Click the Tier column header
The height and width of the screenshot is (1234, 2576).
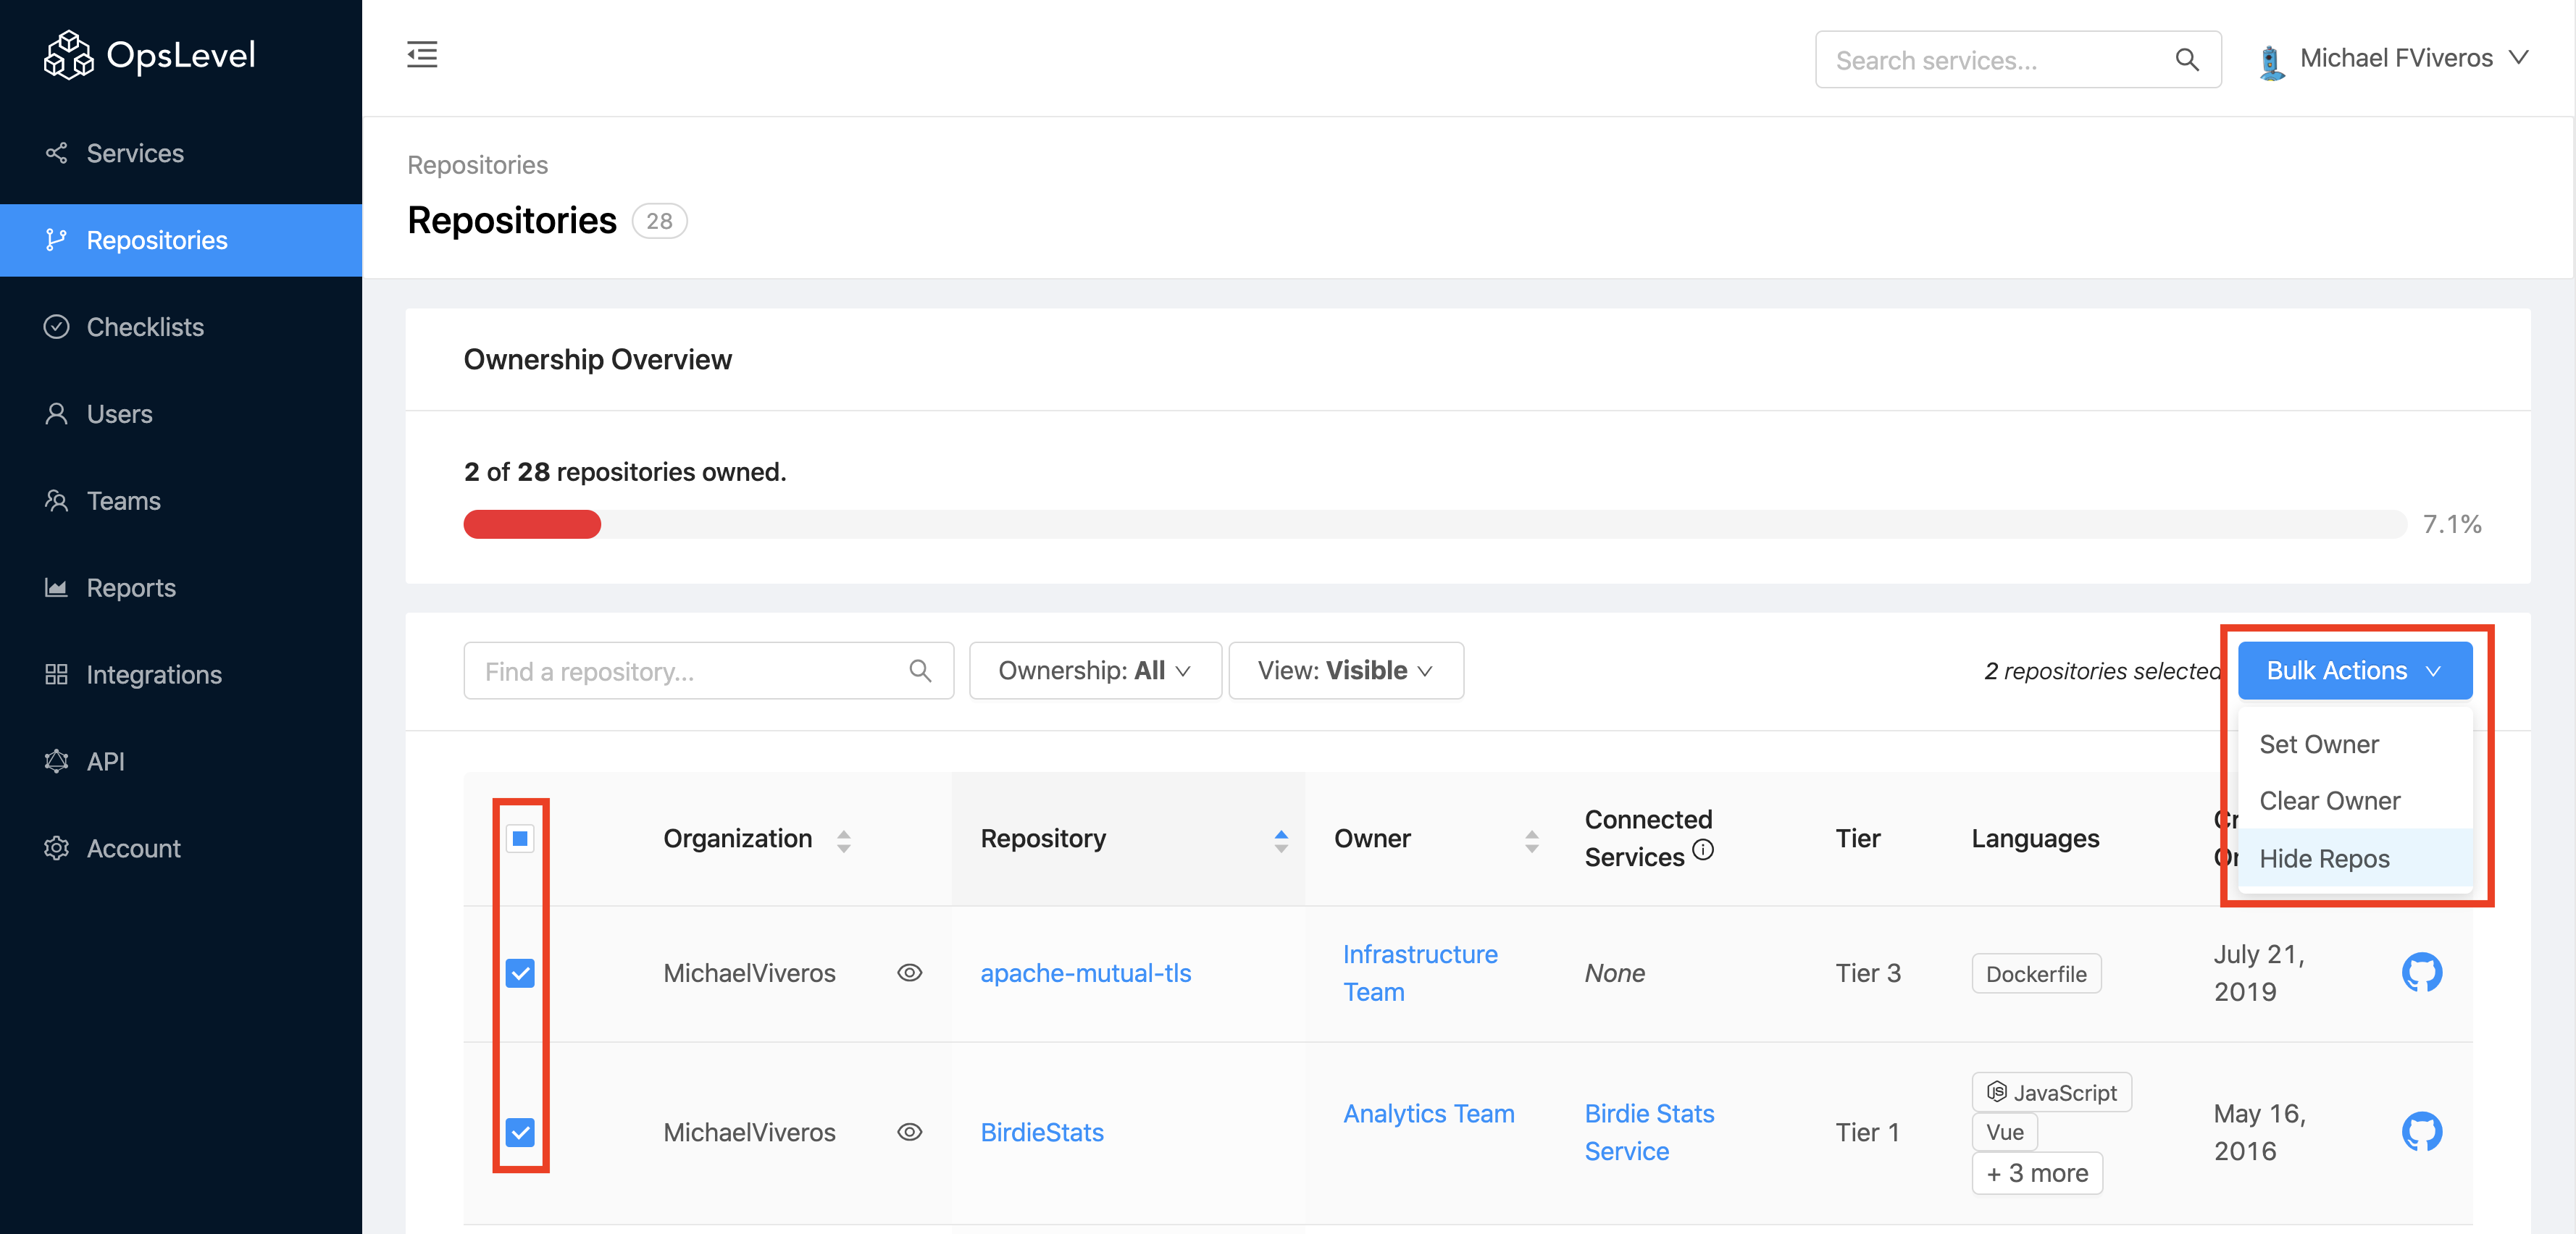point(1858,839)
